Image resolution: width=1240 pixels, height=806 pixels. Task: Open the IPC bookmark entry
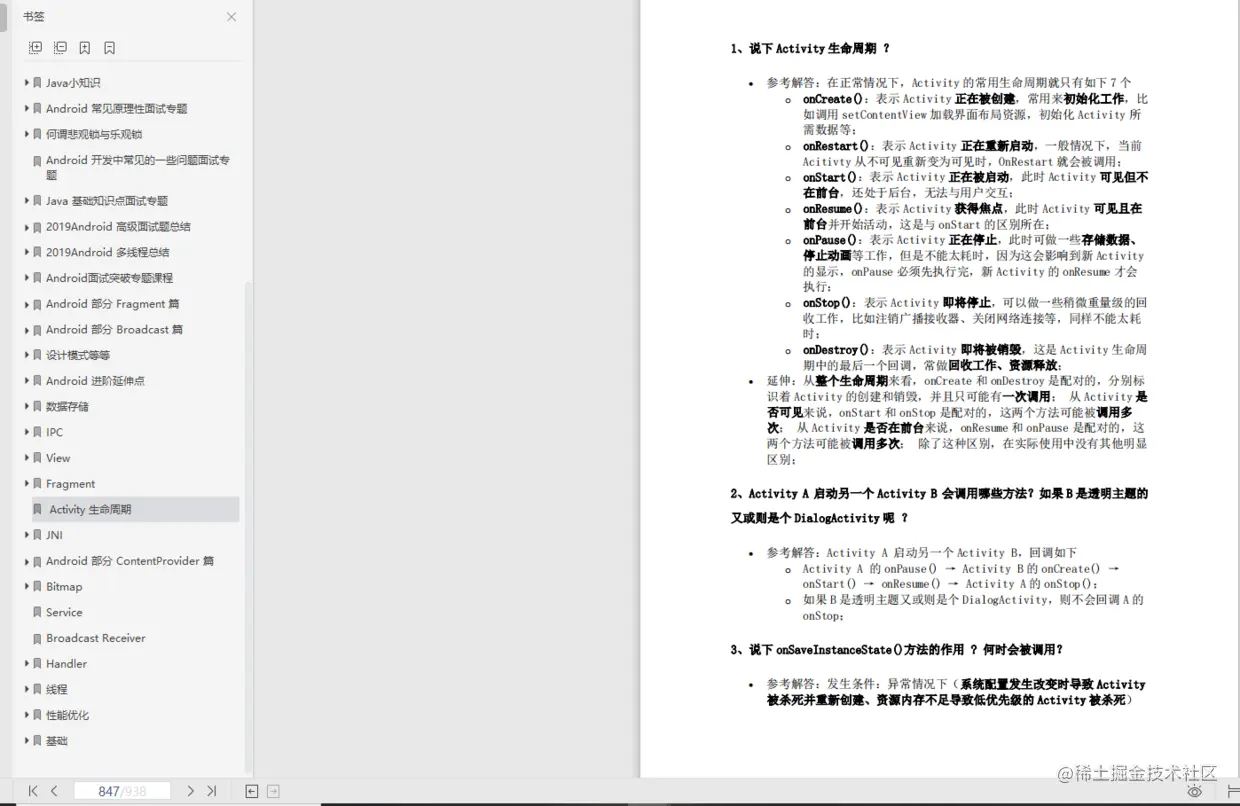click(54, 433)
